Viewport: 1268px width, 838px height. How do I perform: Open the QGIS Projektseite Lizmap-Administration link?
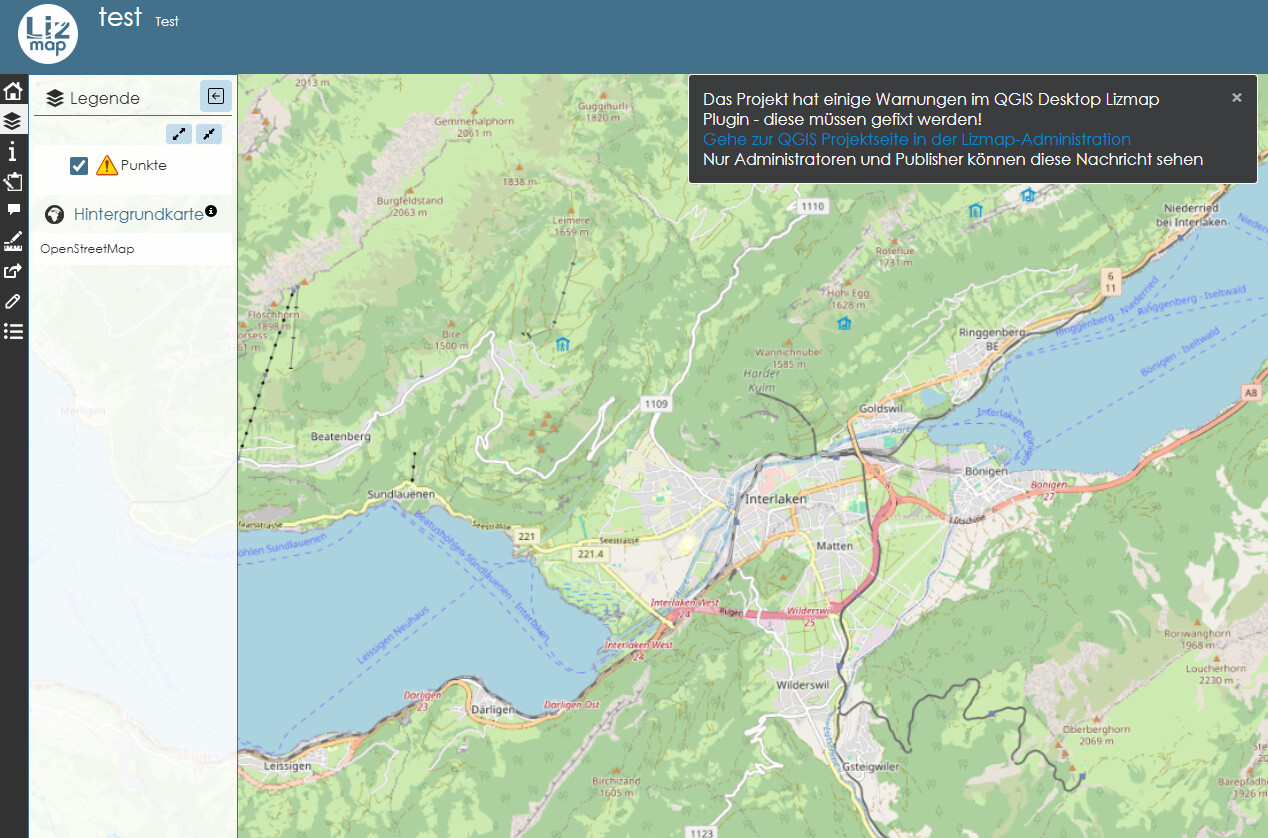pyautogui.click(x=917, y=139)
